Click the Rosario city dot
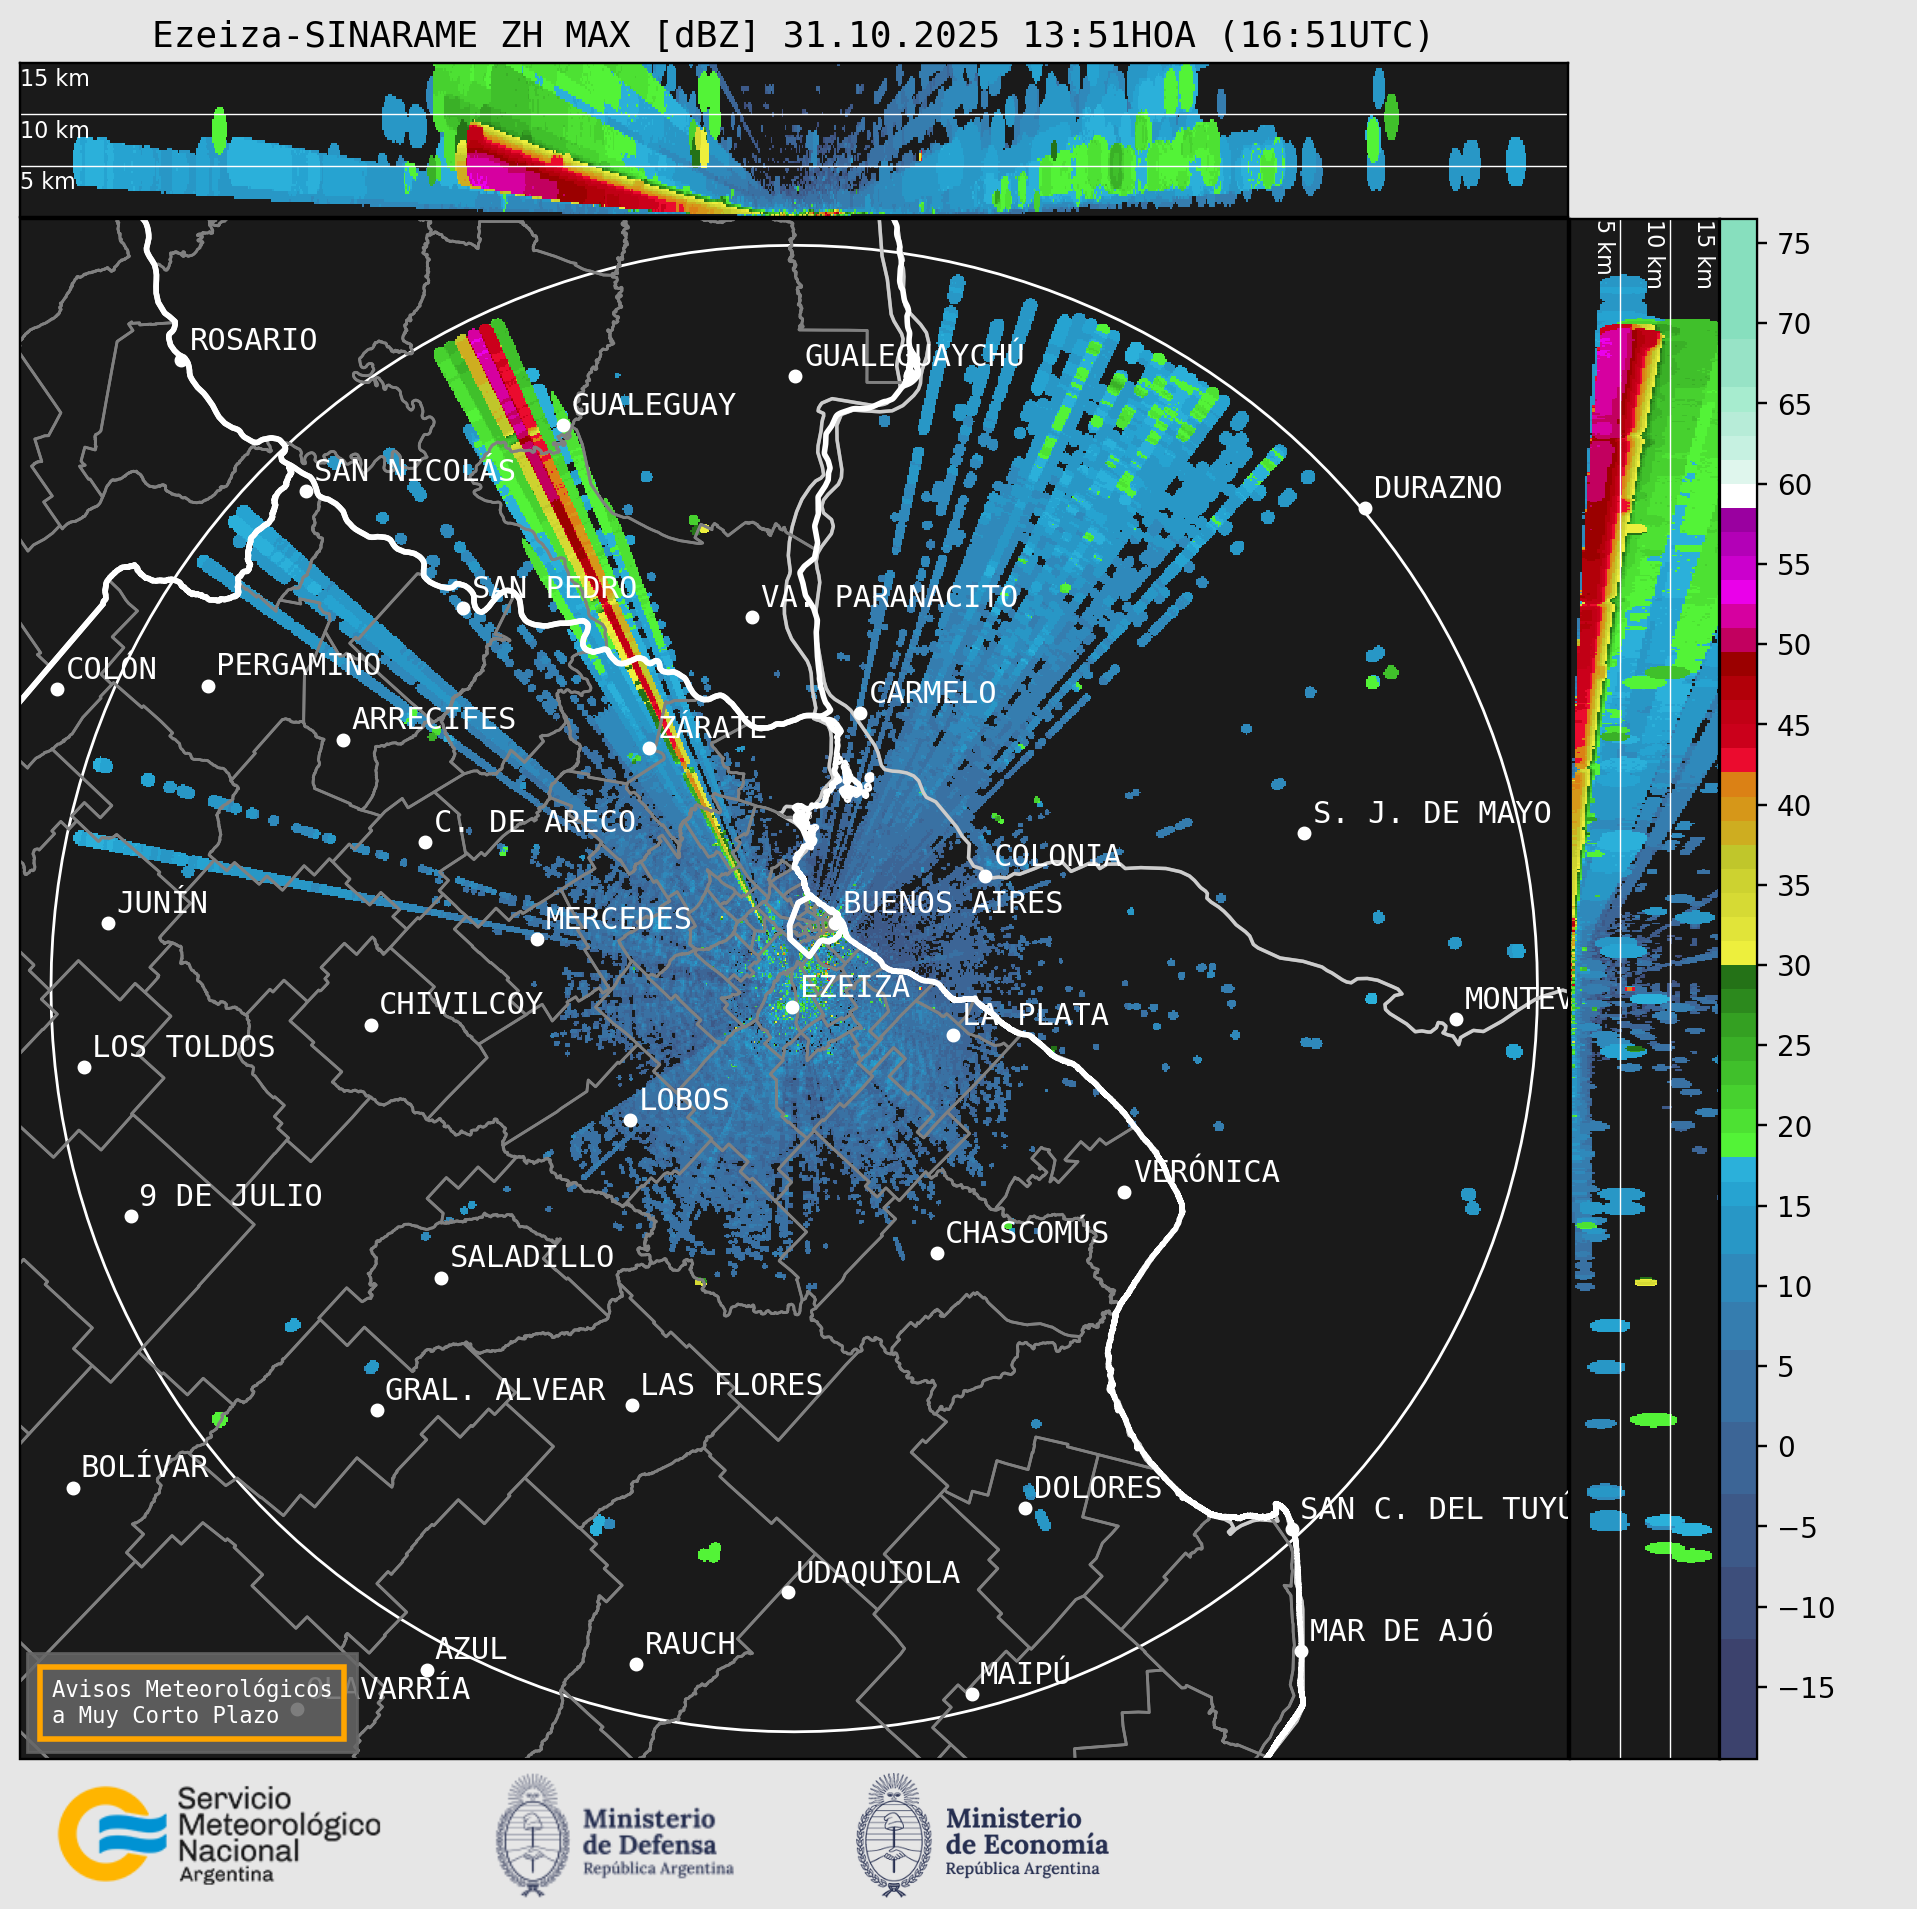1917x1909 pixels. (x=181, y=360)
